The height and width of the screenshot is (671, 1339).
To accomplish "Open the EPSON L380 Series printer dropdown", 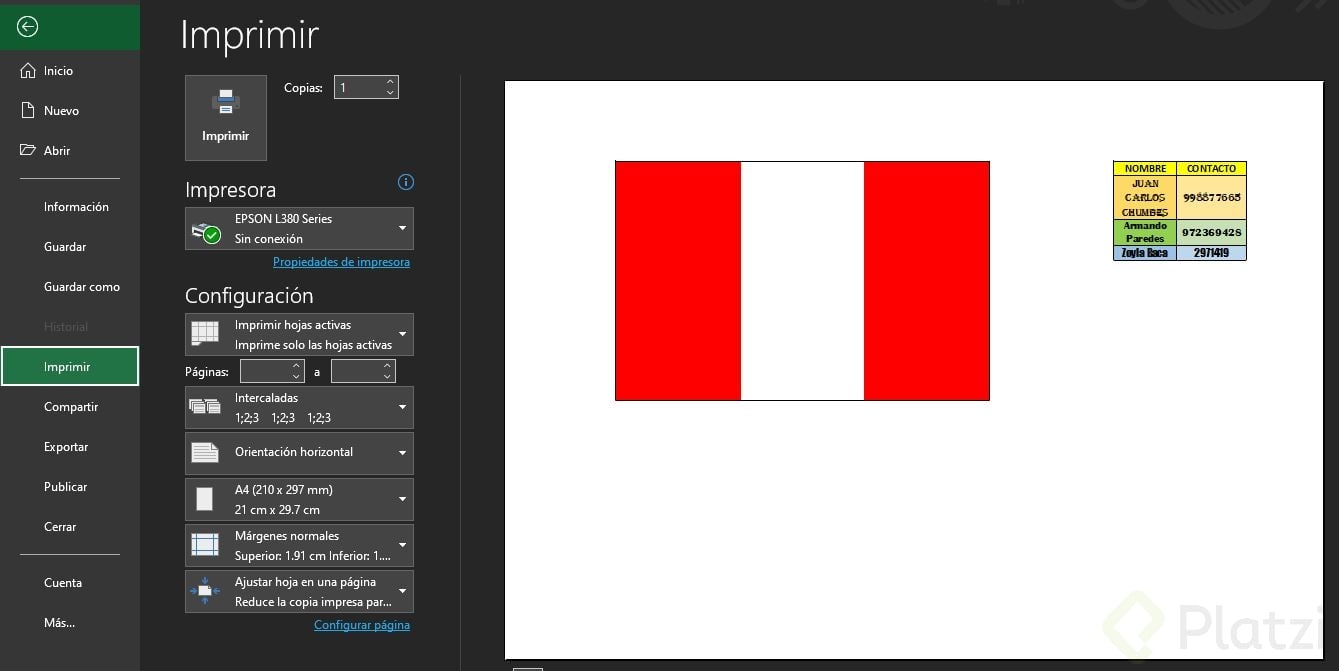I will [x=299, y=229].
